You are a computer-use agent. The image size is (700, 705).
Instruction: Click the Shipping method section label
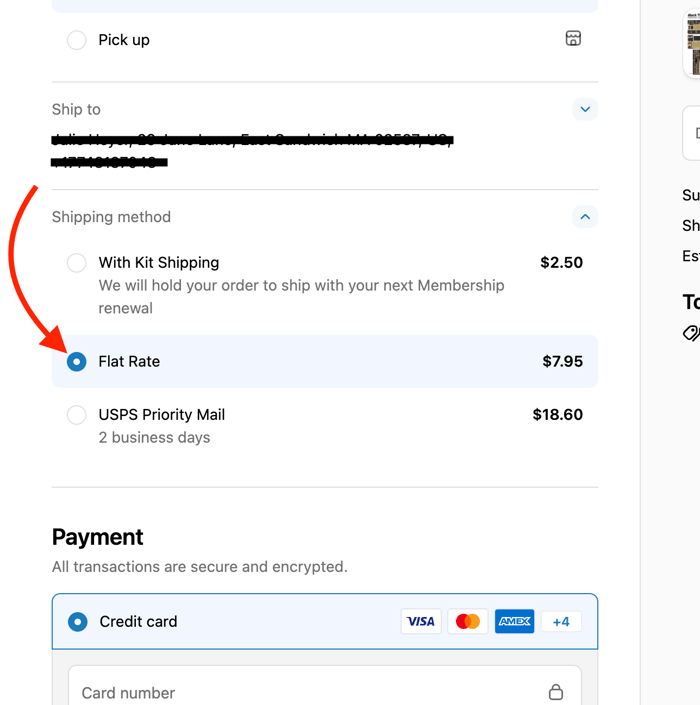pyautogui.click(x=111, y=217)
